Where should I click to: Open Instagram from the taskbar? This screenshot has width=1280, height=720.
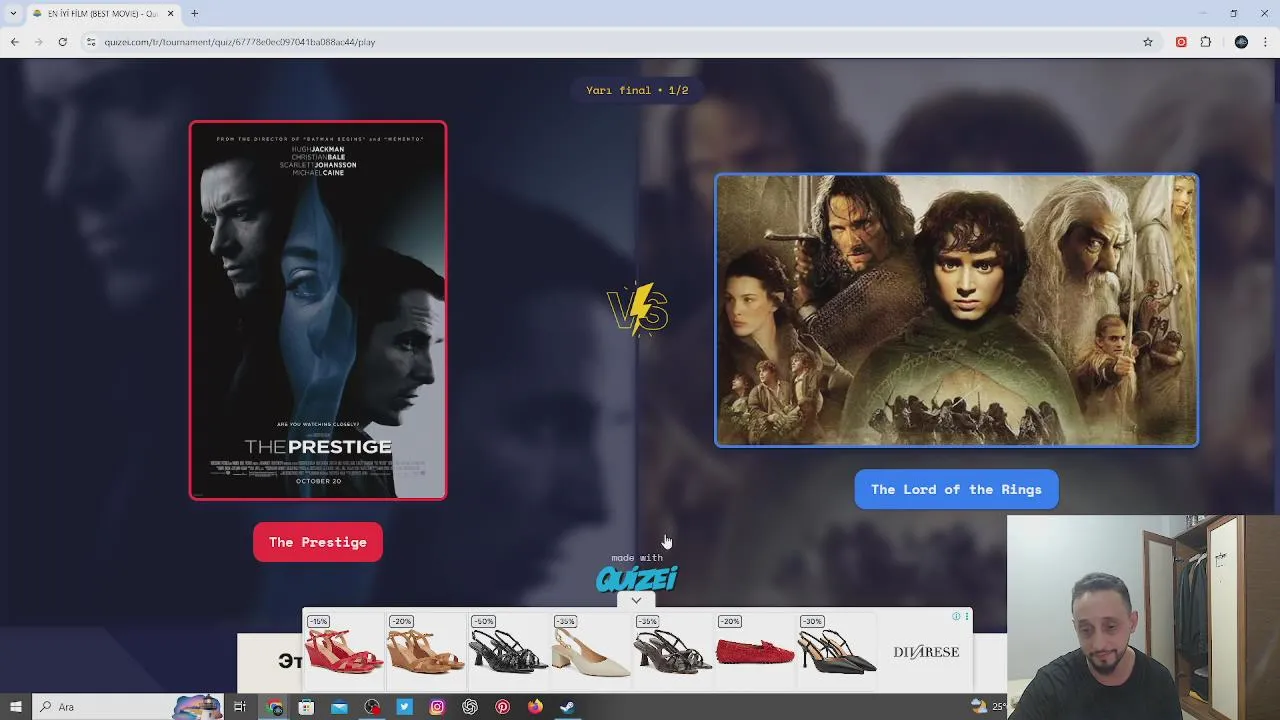[437, 707]
